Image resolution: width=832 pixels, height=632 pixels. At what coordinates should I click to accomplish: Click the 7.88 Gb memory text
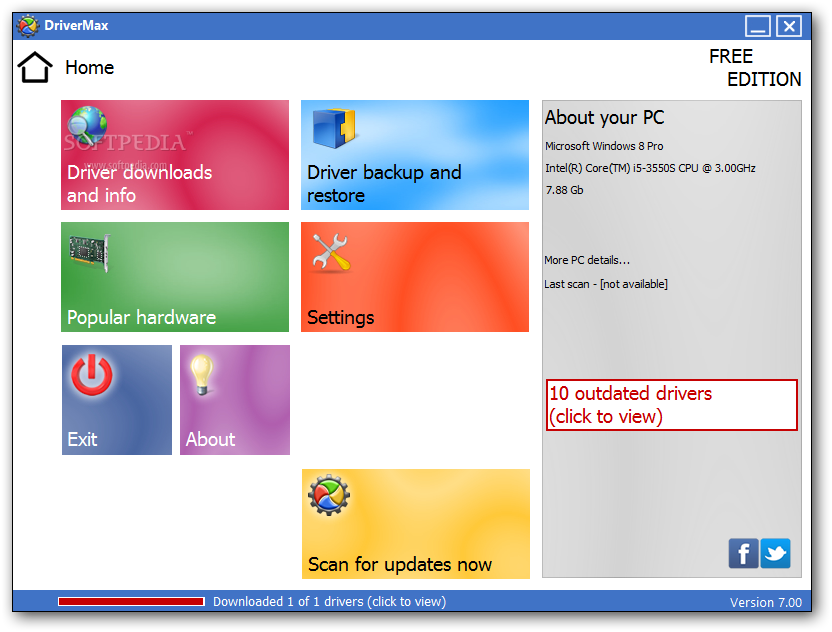point(564,190)
